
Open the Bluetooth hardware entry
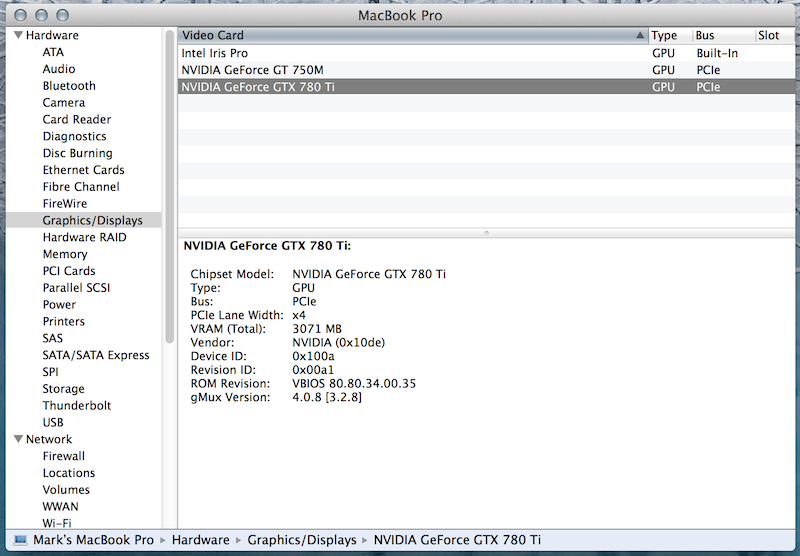[x=69, y=86]
